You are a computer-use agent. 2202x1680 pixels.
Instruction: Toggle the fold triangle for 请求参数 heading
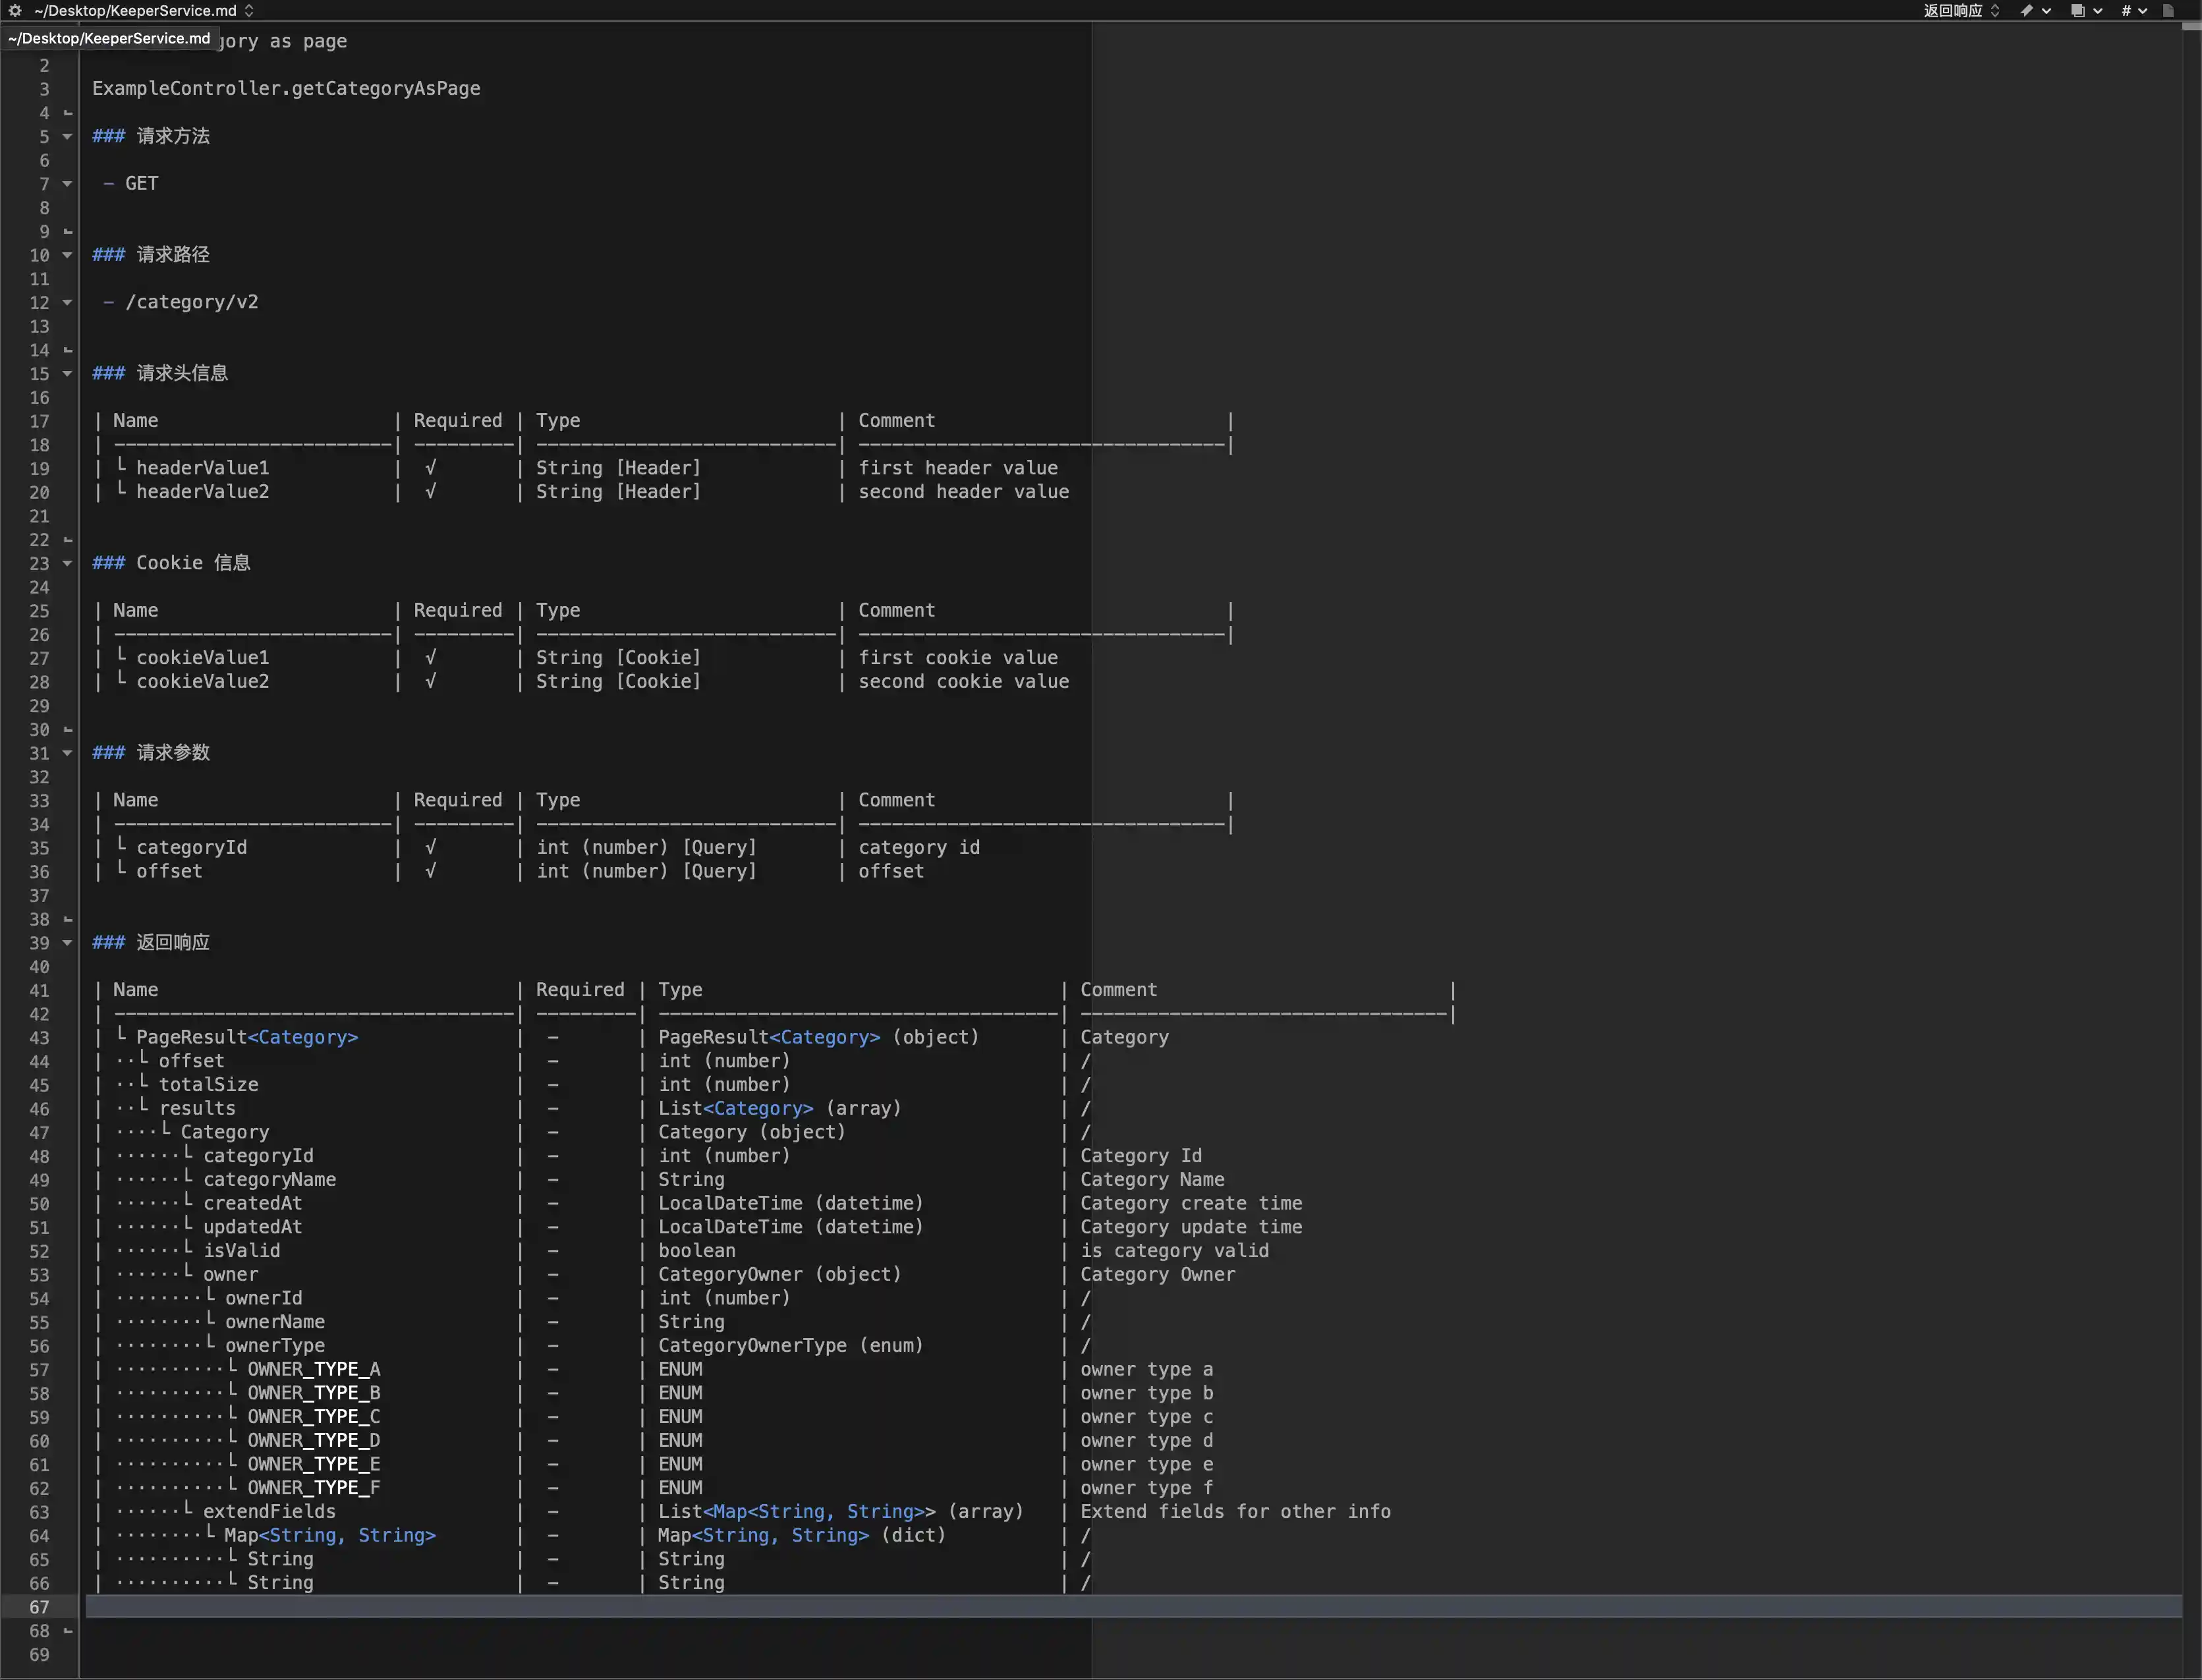click(x=67, y=753)
